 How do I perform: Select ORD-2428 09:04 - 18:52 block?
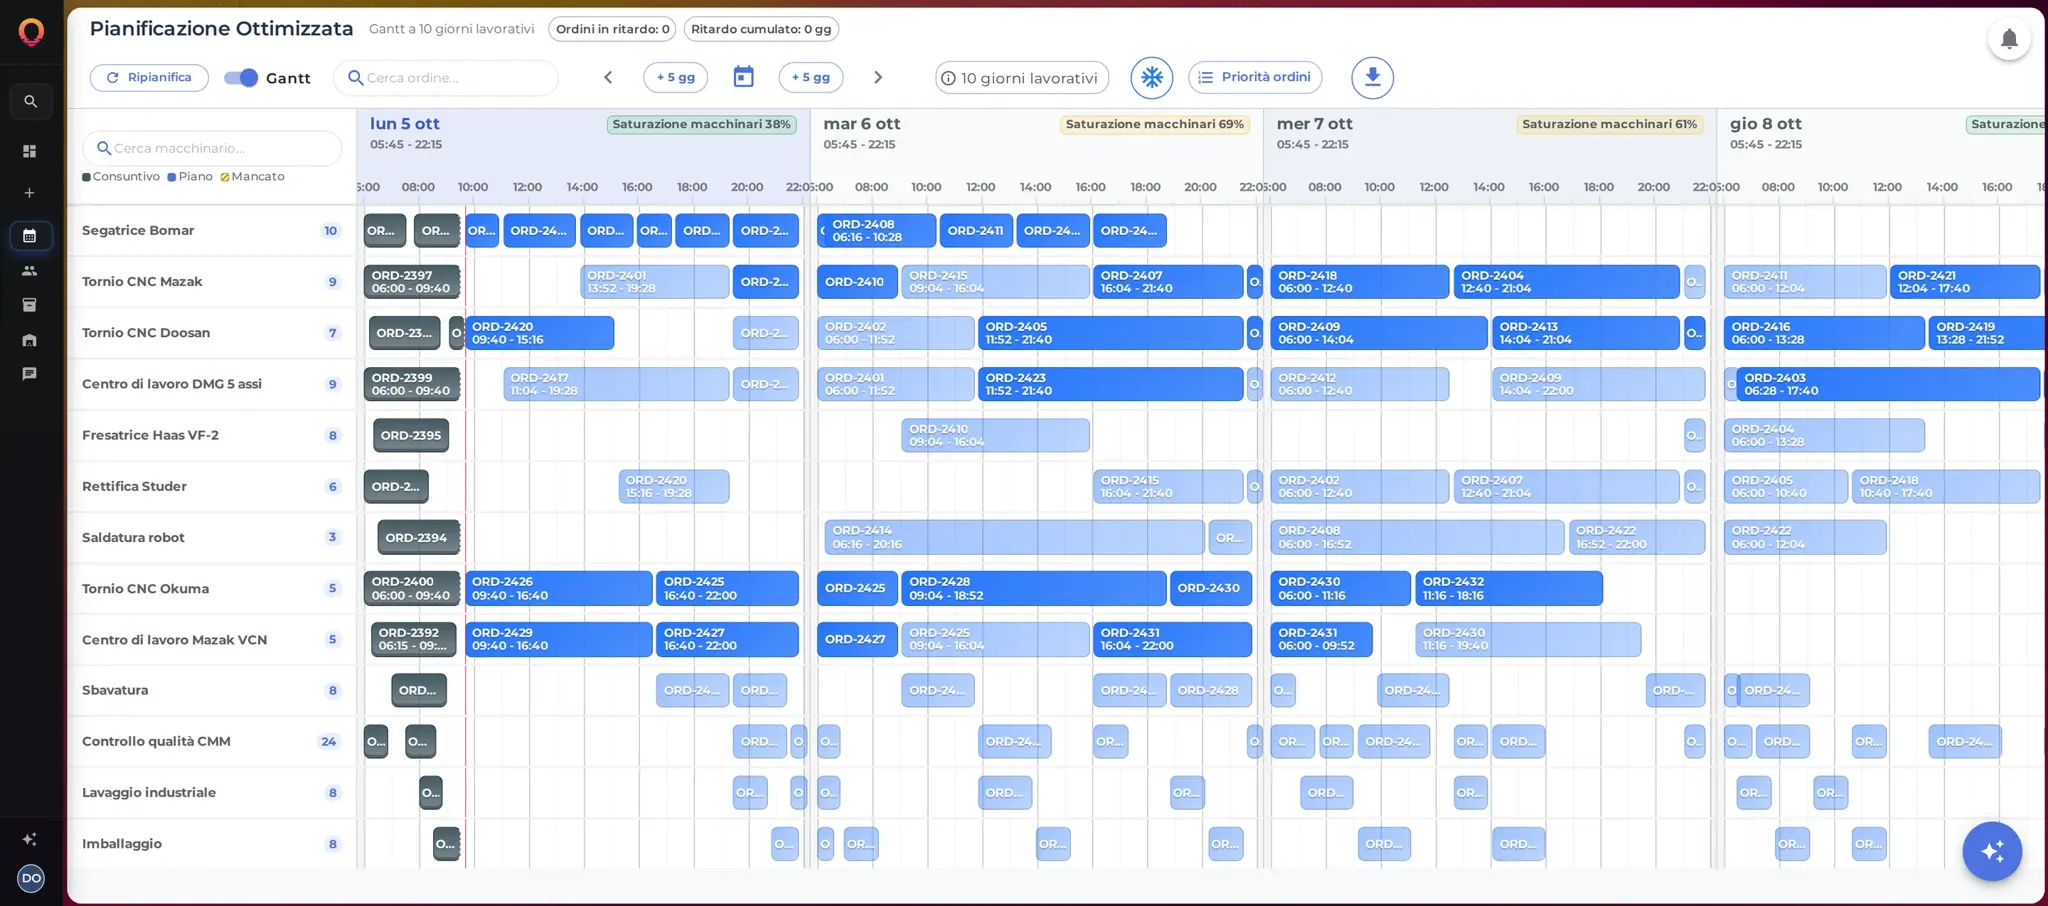1033,588
